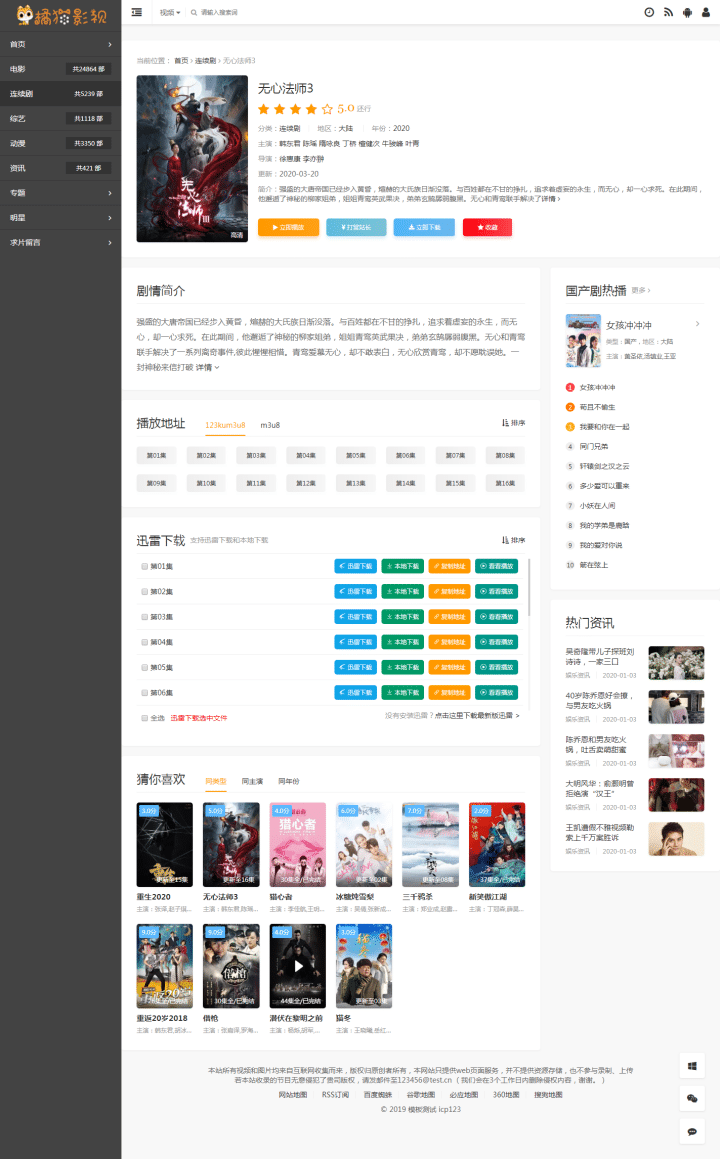Open the Android app icon

click(687, 12)
